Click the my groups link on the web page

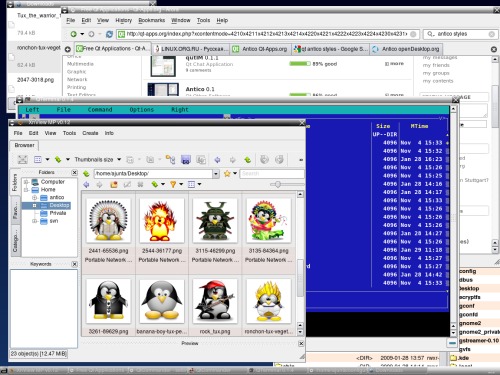point(436,73)
